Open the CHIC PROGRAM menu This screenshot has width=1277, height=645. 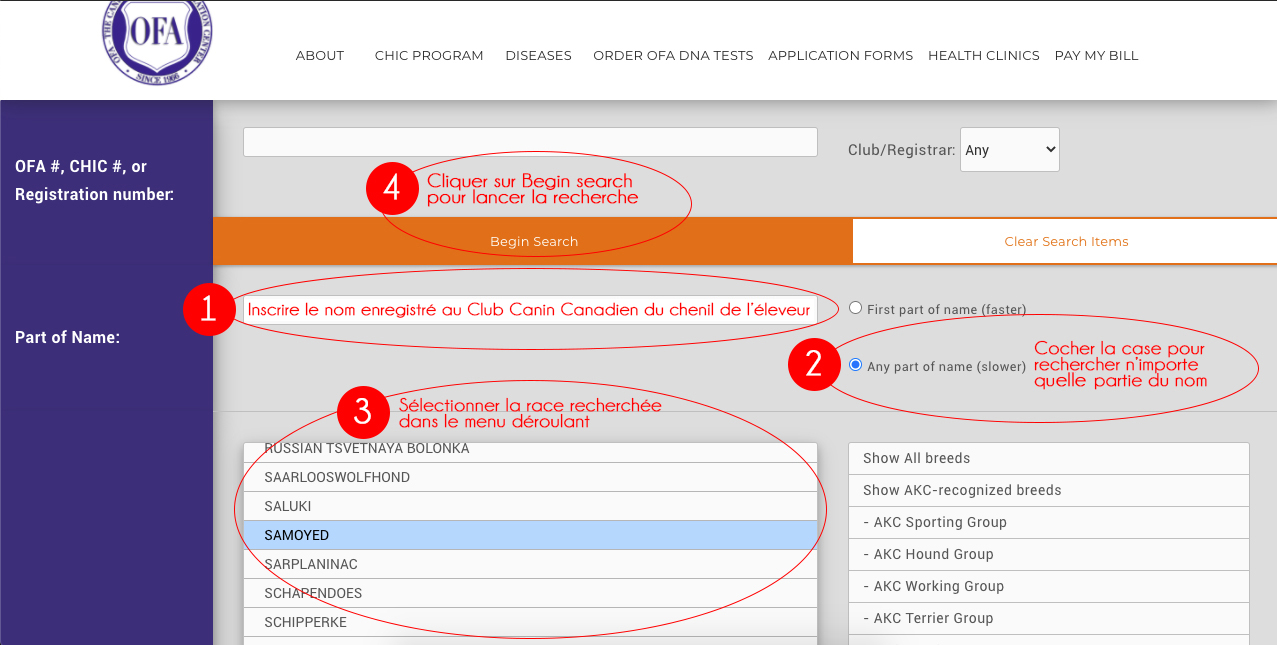pyautogui.click(x=429, y=56)
